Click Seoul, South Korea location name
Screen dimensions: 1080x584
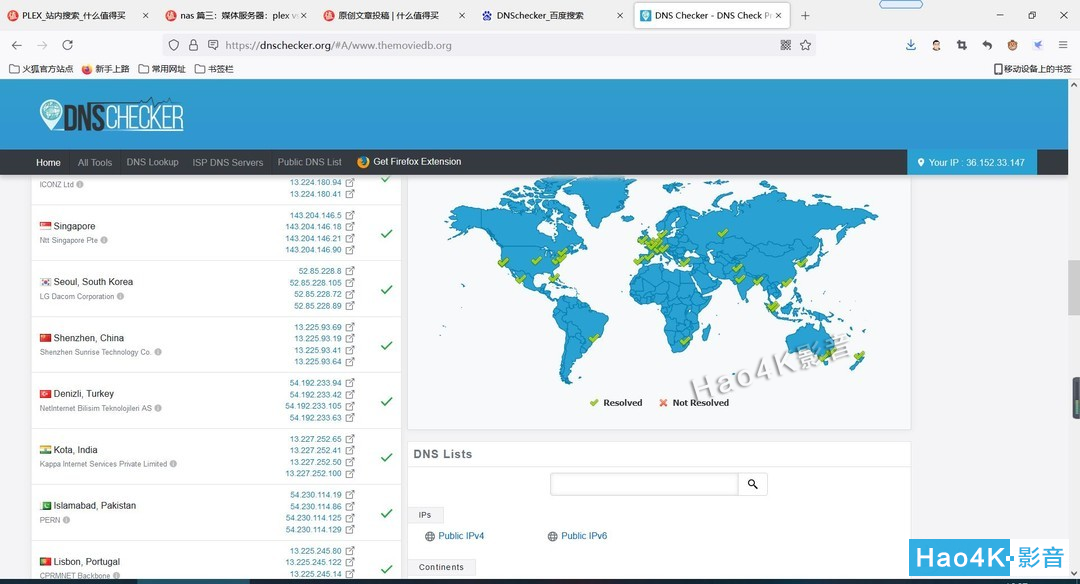[x=93, y=282]
